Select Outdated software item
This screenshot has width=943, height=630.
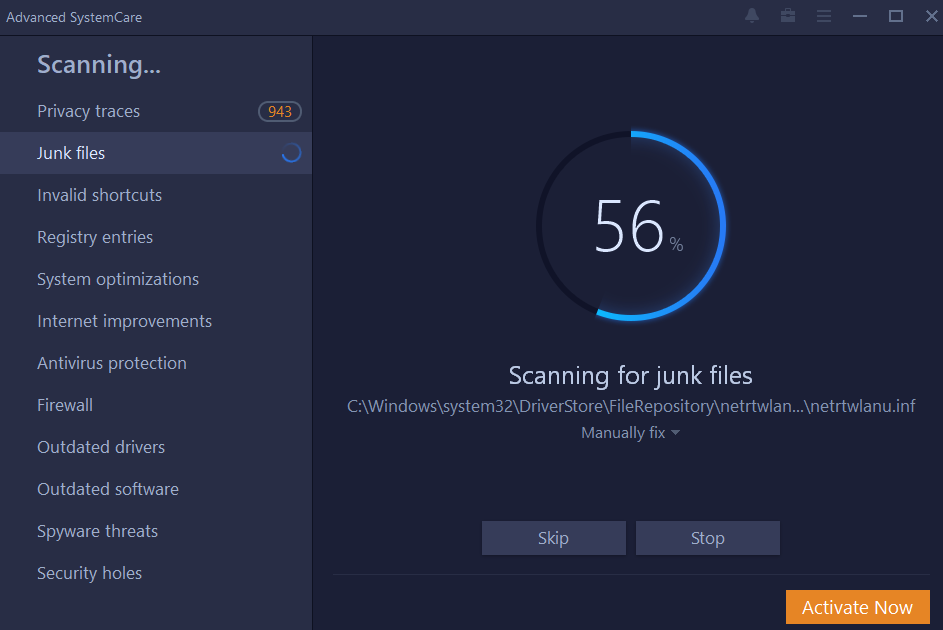(x=156, y=490)
